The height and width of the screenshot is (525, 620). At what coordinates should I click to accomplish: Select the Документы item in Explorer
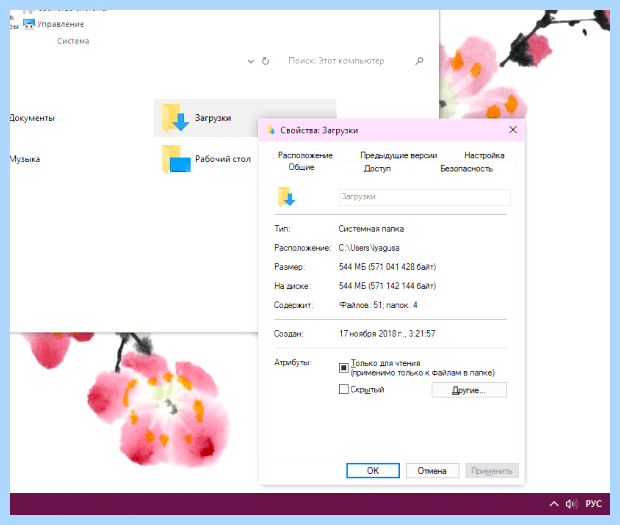[x=32, y=118]
